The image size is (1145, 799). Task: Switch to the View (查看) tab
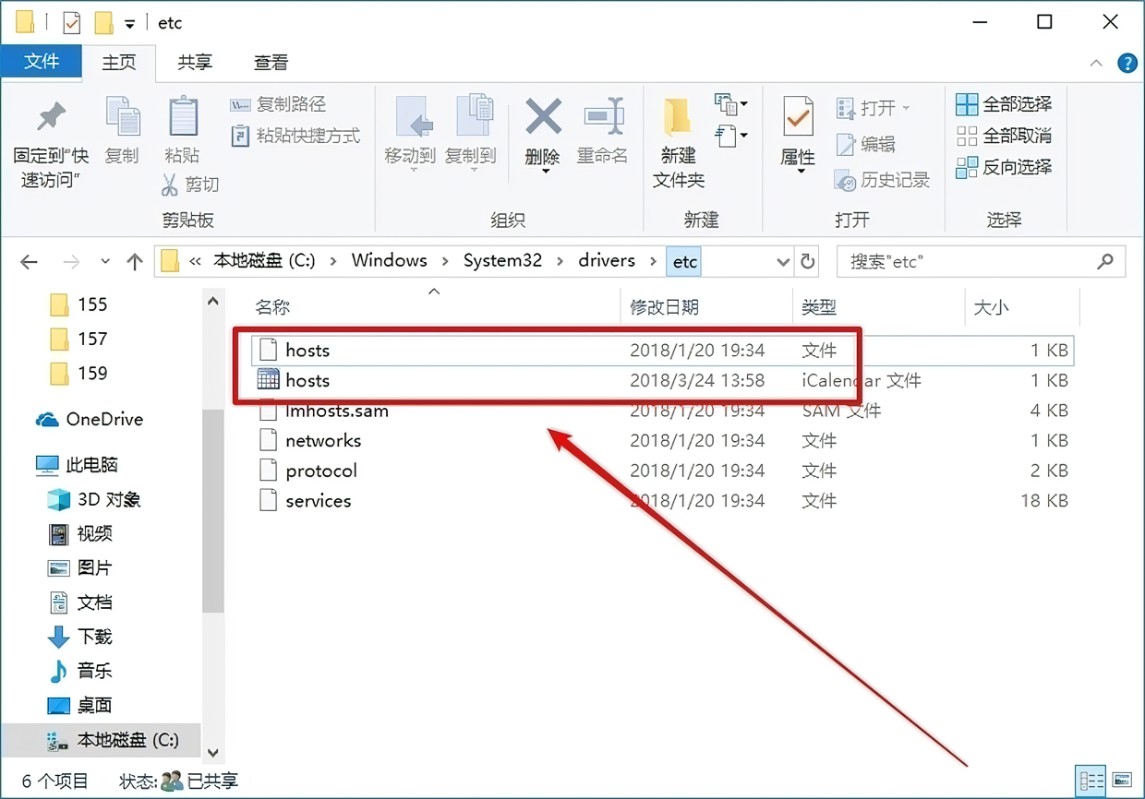(x=270, y=62)
